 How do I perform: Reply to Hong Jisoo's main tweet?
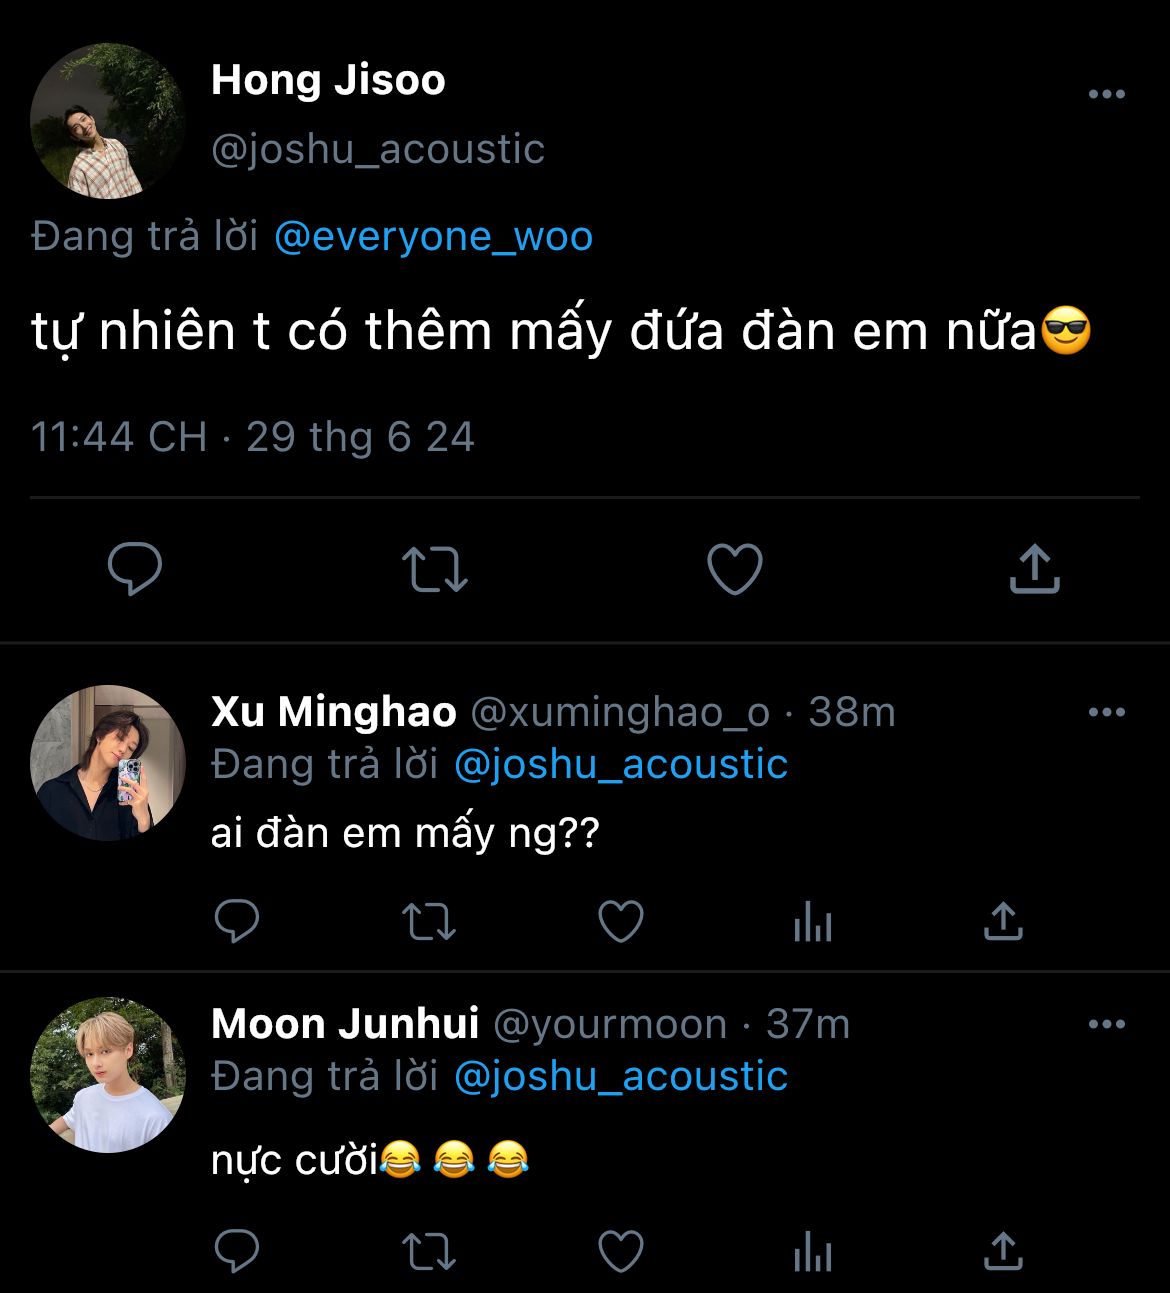point(135,568)
